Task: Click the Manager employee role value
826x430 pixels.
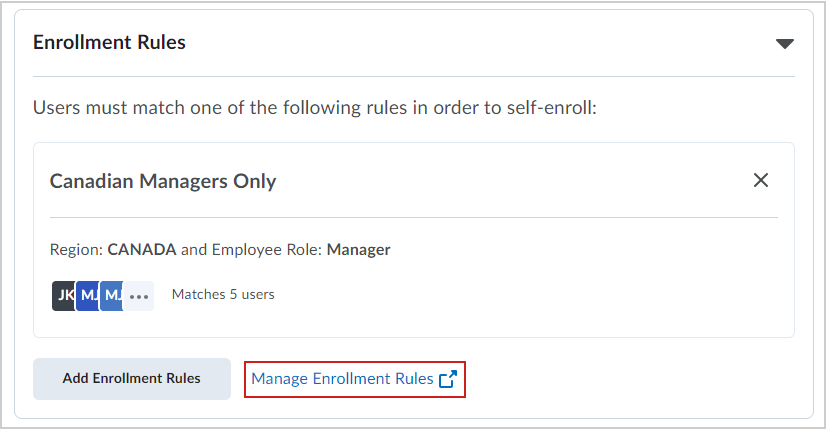Action: [x=359, y=249]
